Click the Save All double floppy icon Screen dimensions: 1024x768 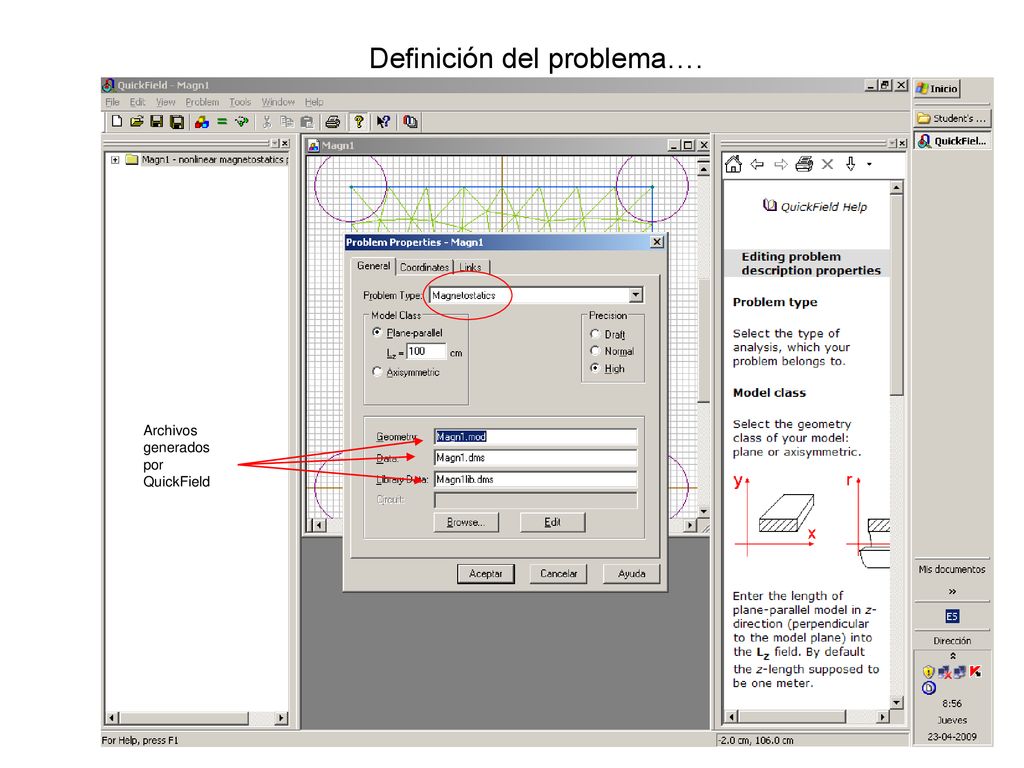click(176, 121)
